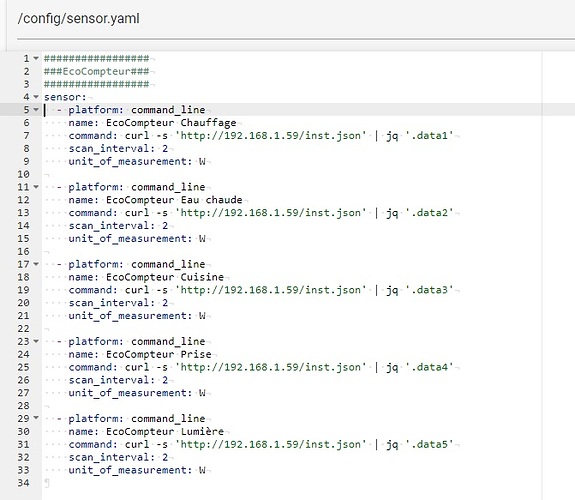Collapse the Cuisine sensor block on line 17
575x500 pixels.
point(36,264)
